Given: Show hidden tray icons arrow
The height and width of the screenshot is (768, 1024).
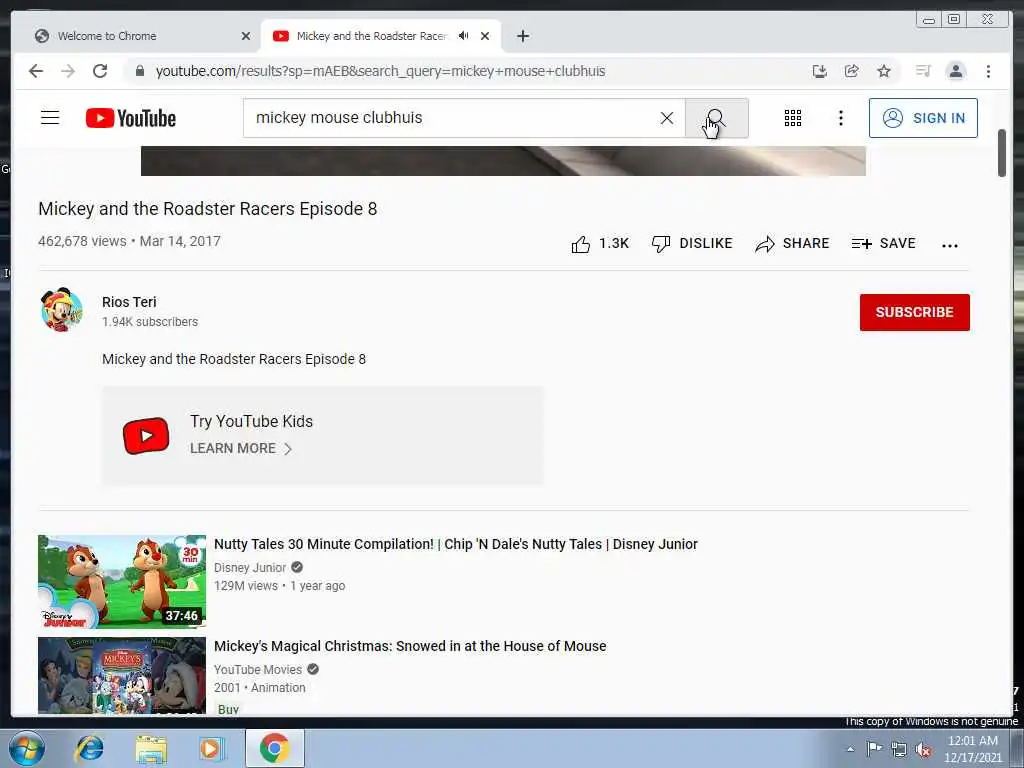Looking at the screenshot, I should (850, 749).
